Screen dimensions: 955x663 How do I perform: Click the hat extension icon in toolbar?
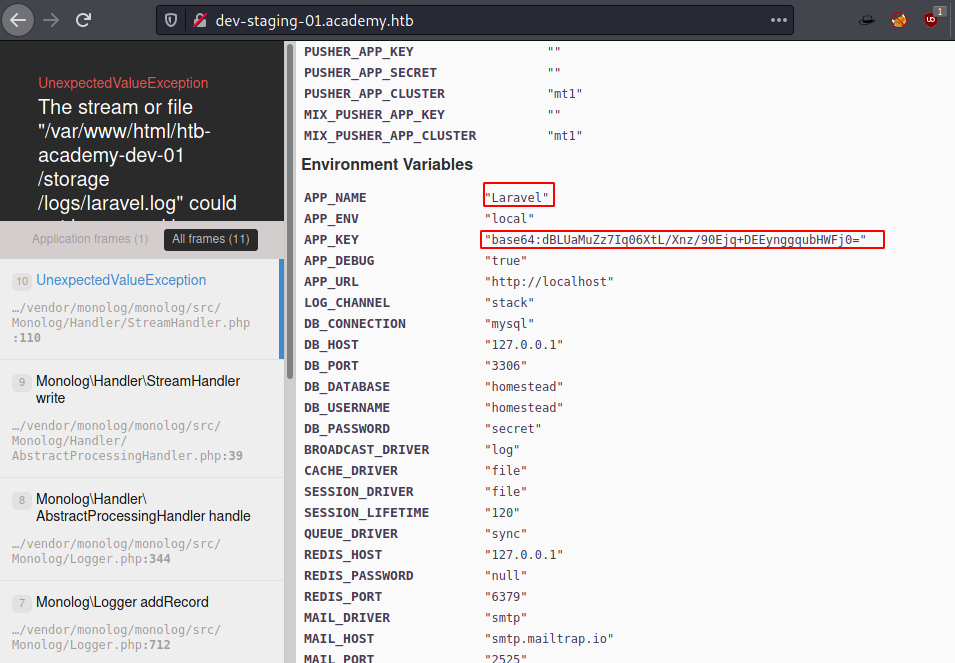pyautogui.click(x=867, y=21)
